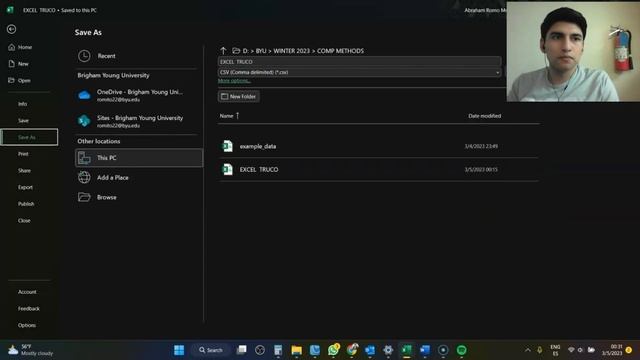Open the Windows Start menu
The width and height of the screenshot is (640, 360).
179,350
